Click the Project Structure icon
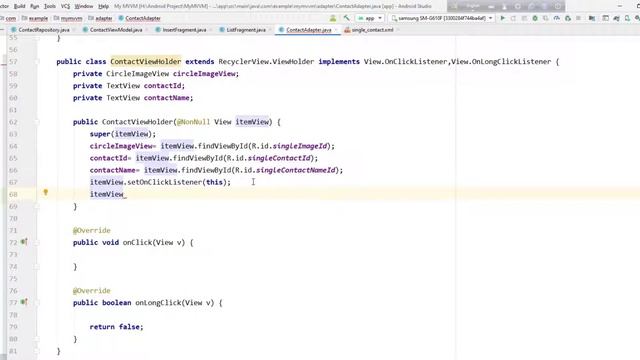640x360 pixels. 592,18
